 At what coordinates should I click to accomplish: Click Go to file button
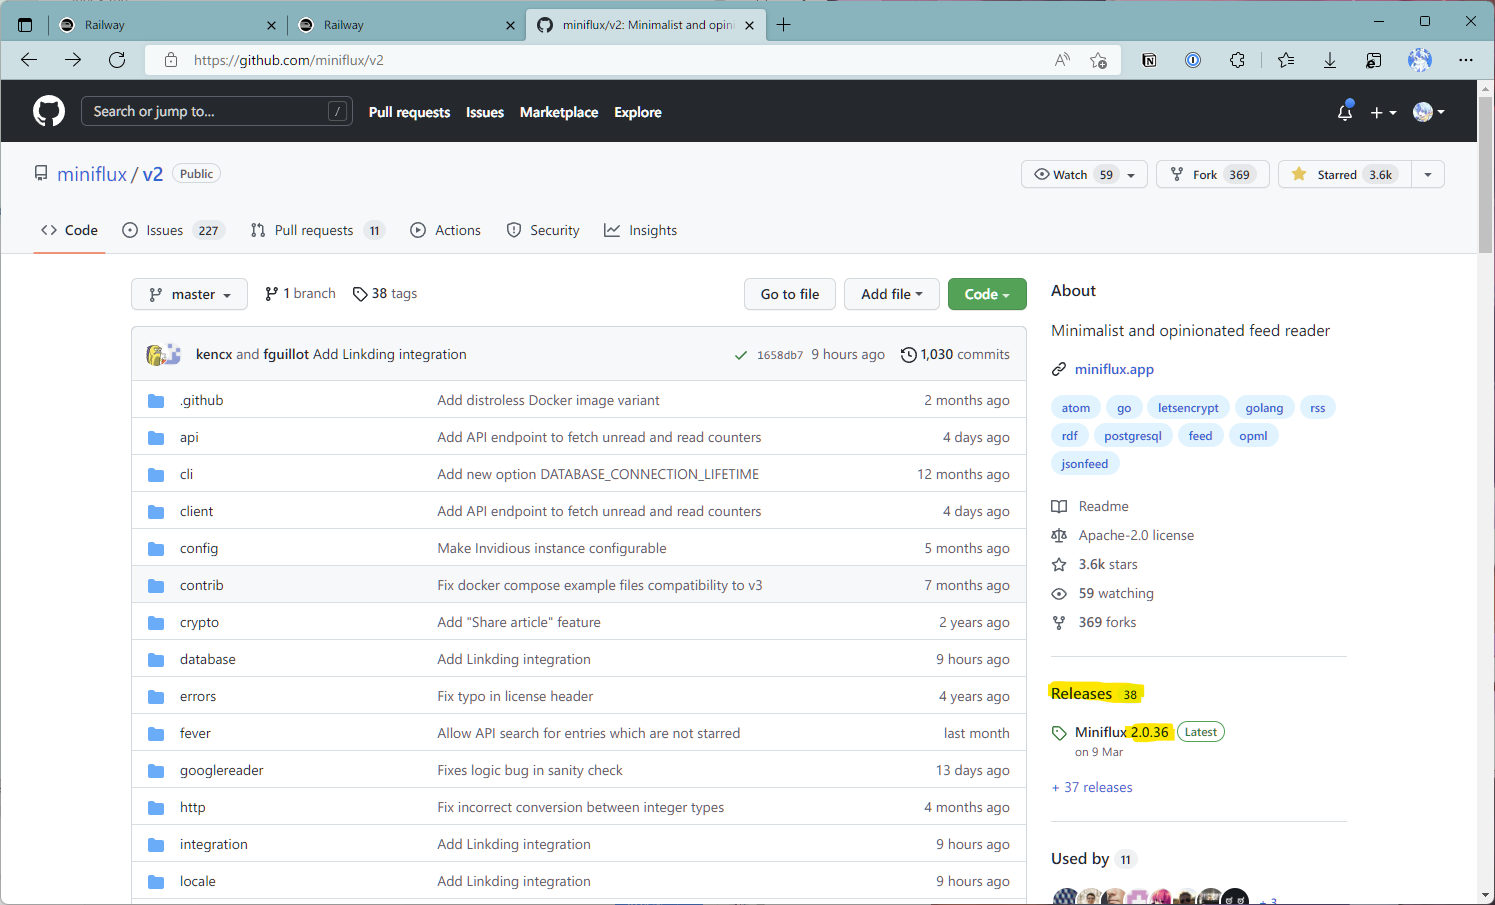pyautogui.click(x=790, y=294)
